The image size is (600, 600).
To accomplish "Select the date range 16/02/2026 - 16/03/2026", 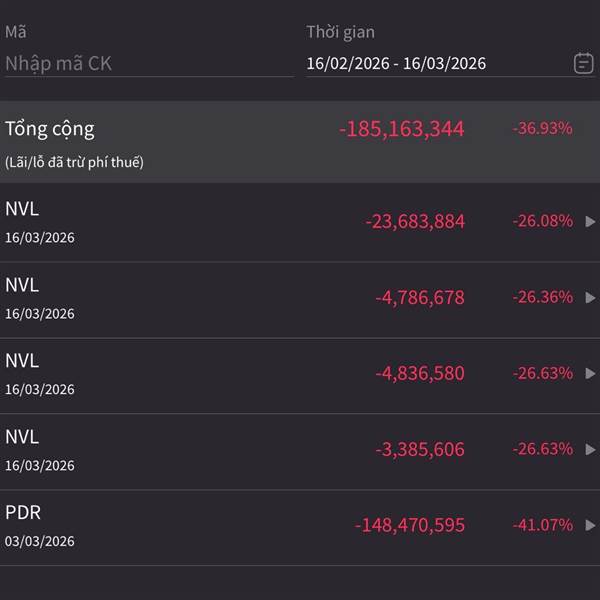I will [396, 63].
